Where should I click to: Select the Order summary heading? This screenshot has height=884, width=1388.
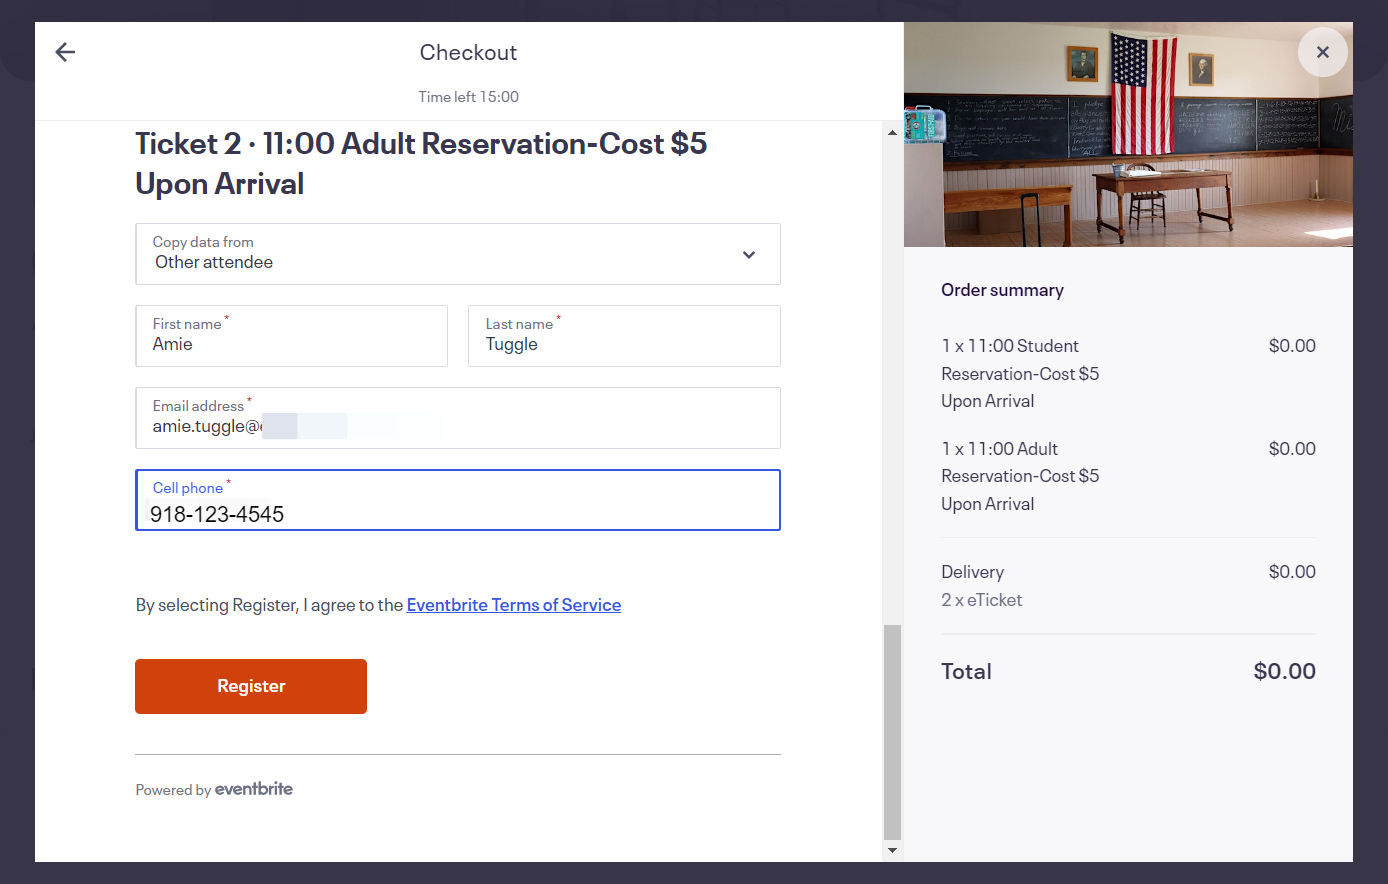1002,290
